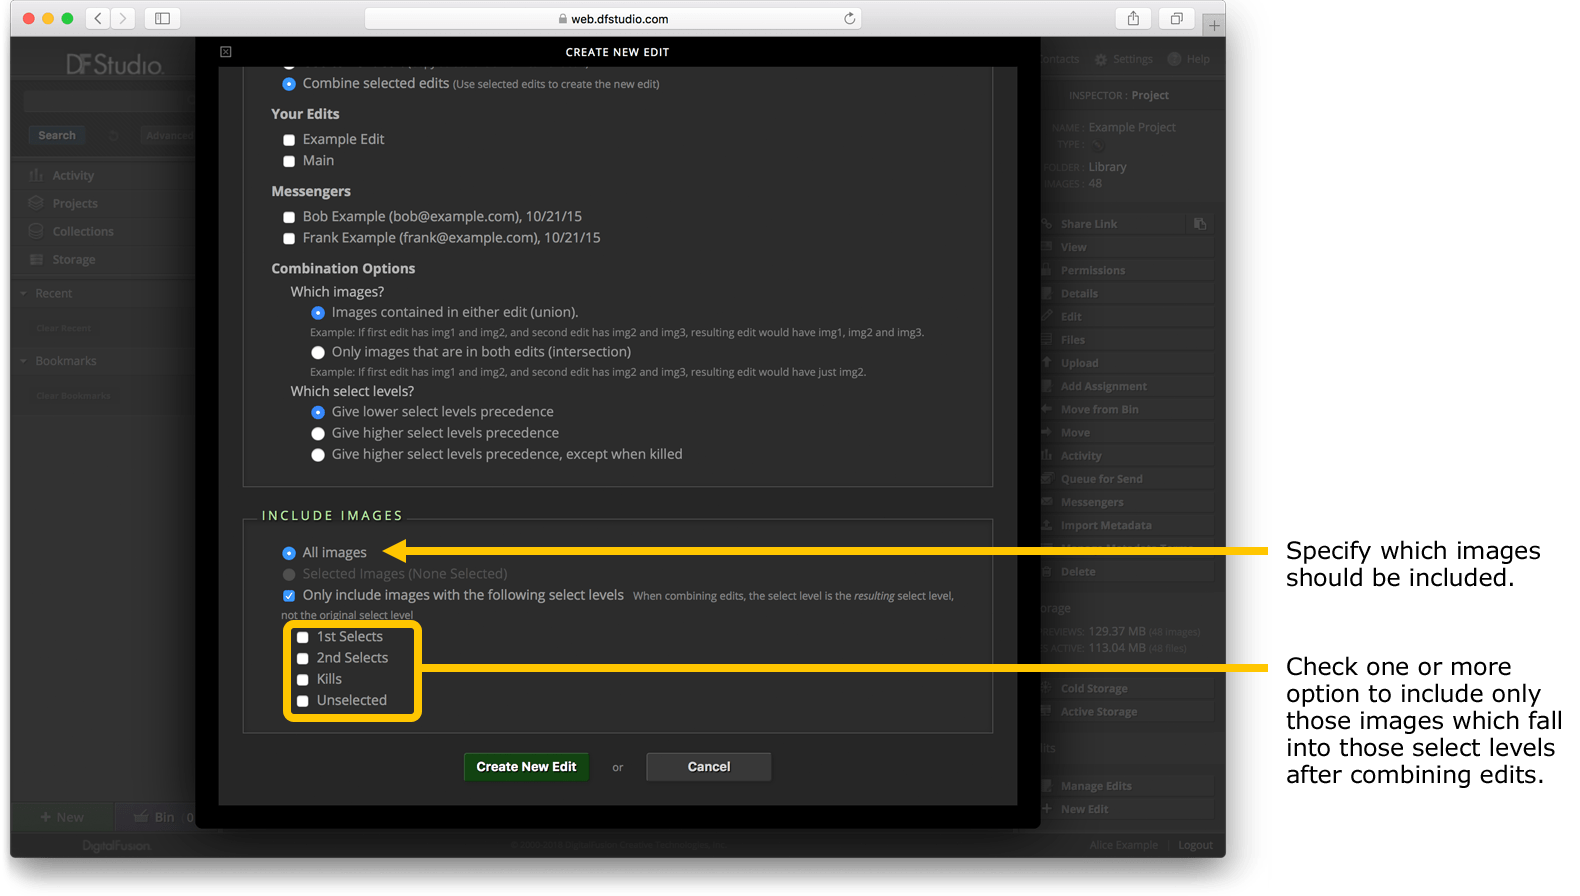Close the Create New Edit dialog
Viewport: 1580px width, 896px height.
point(226,52)
